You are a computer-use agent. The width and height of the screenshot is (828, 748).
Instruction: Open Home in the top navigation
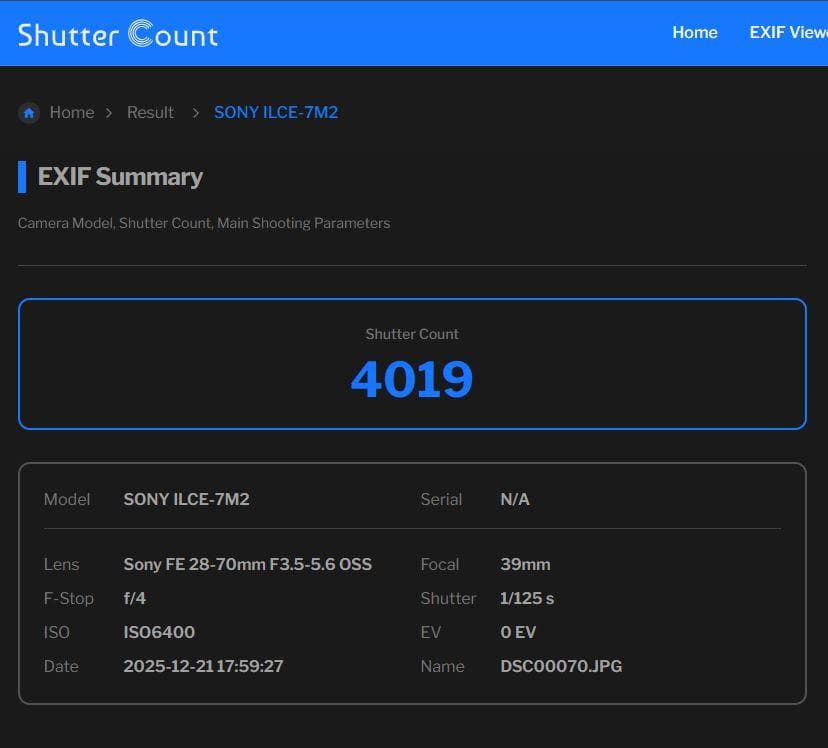pyautogui.click(x=694, y=32)
